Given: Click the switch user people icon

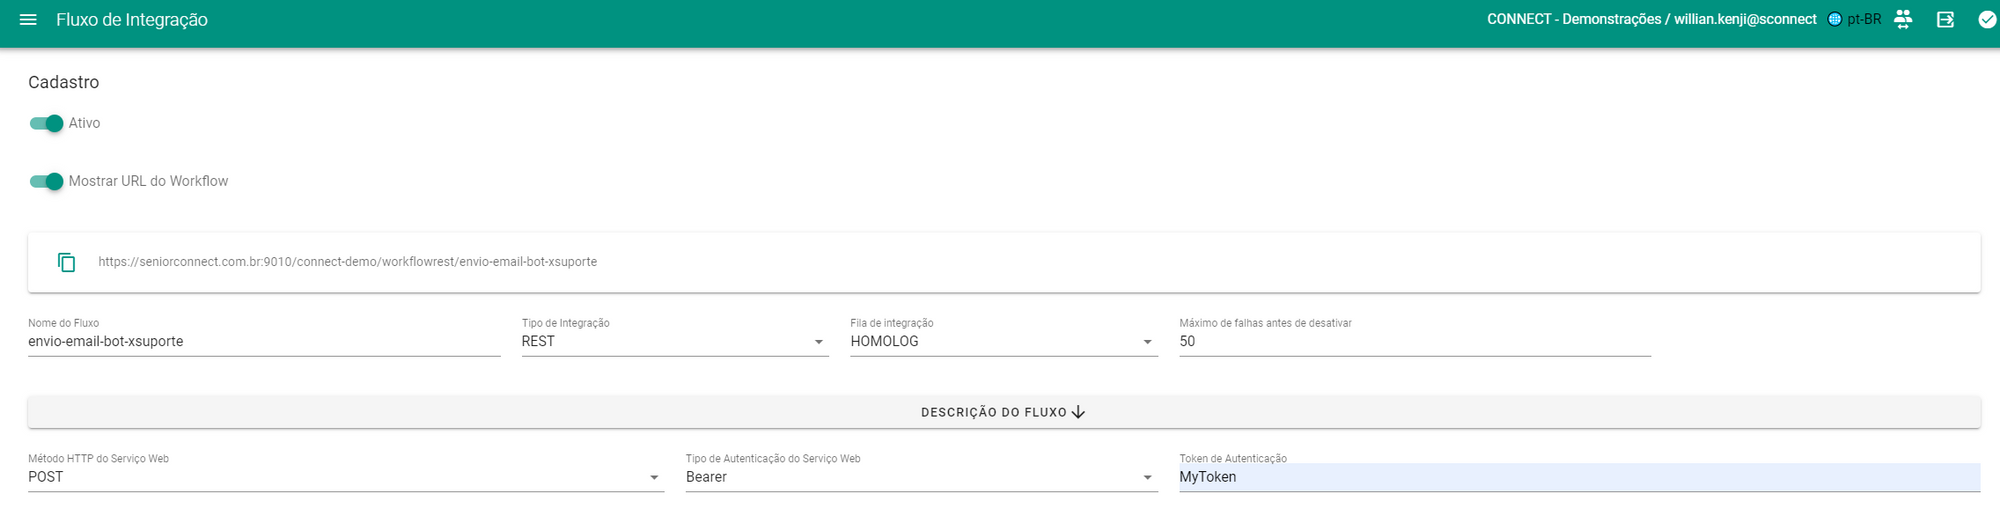Looking at the screenshot, I should tap(1903, 20).
